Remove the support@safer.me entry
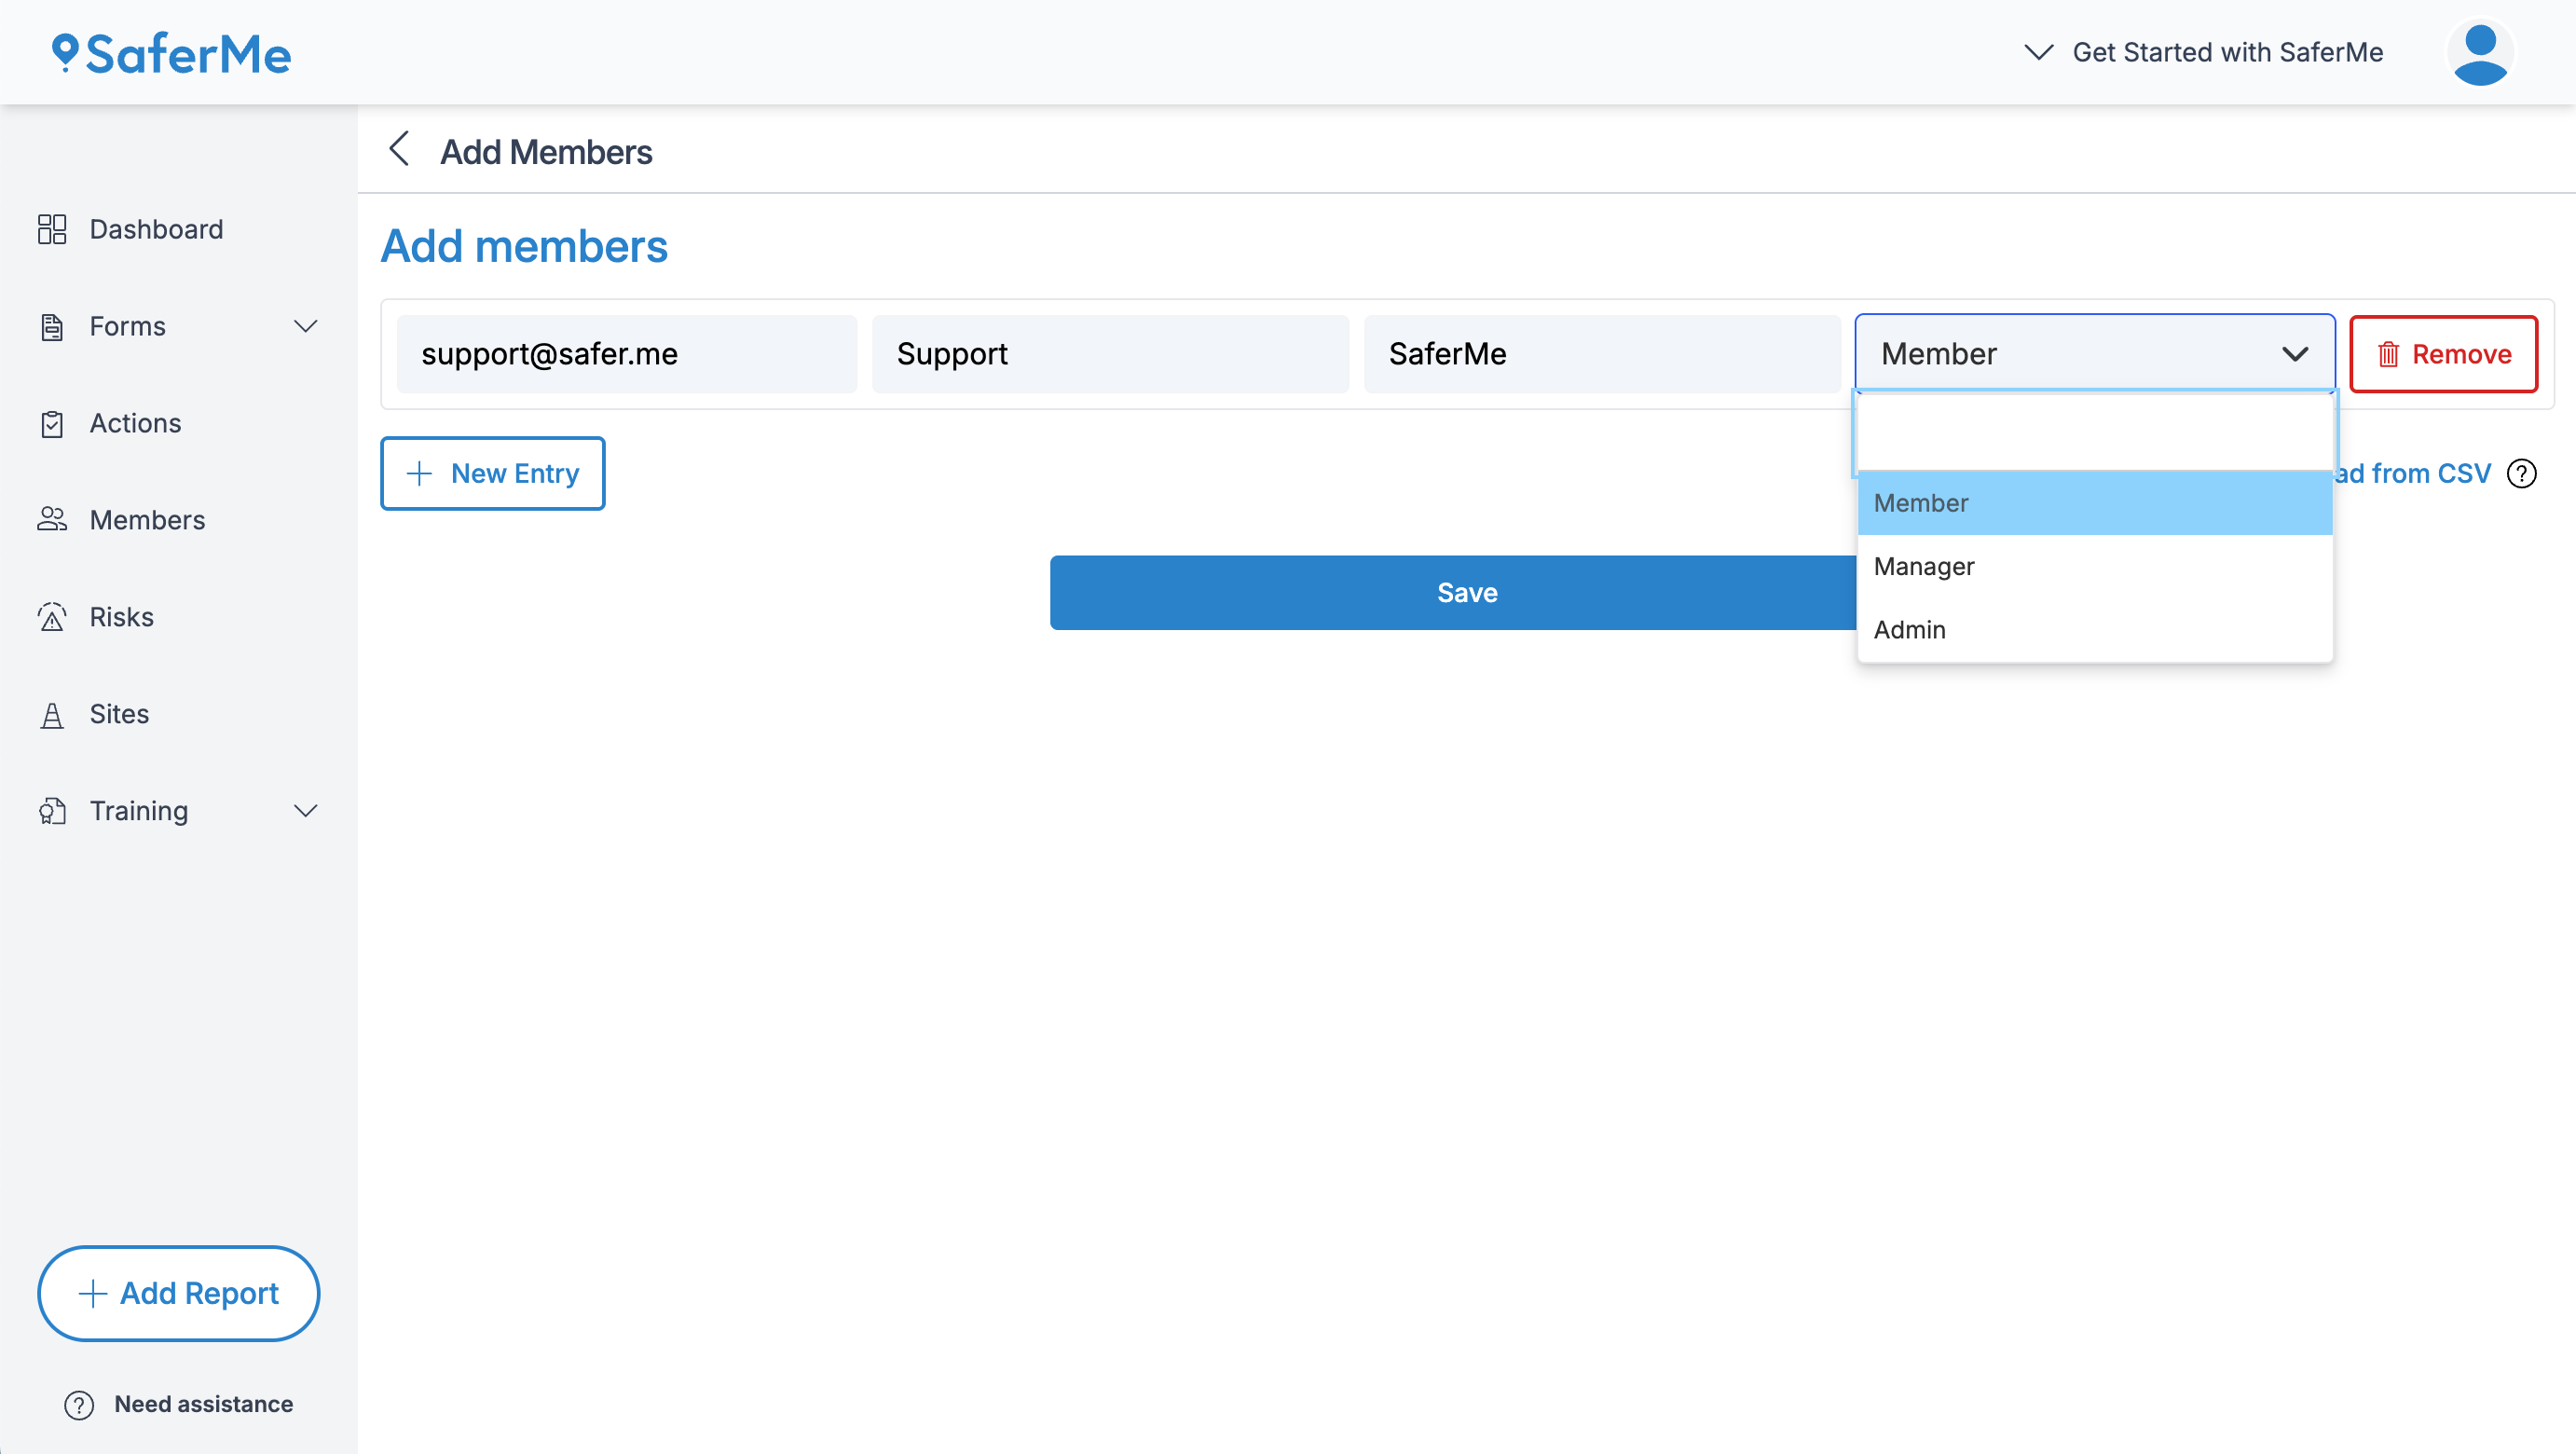The width and height of the screenshot is (2576, 1454). (2443, 354)
